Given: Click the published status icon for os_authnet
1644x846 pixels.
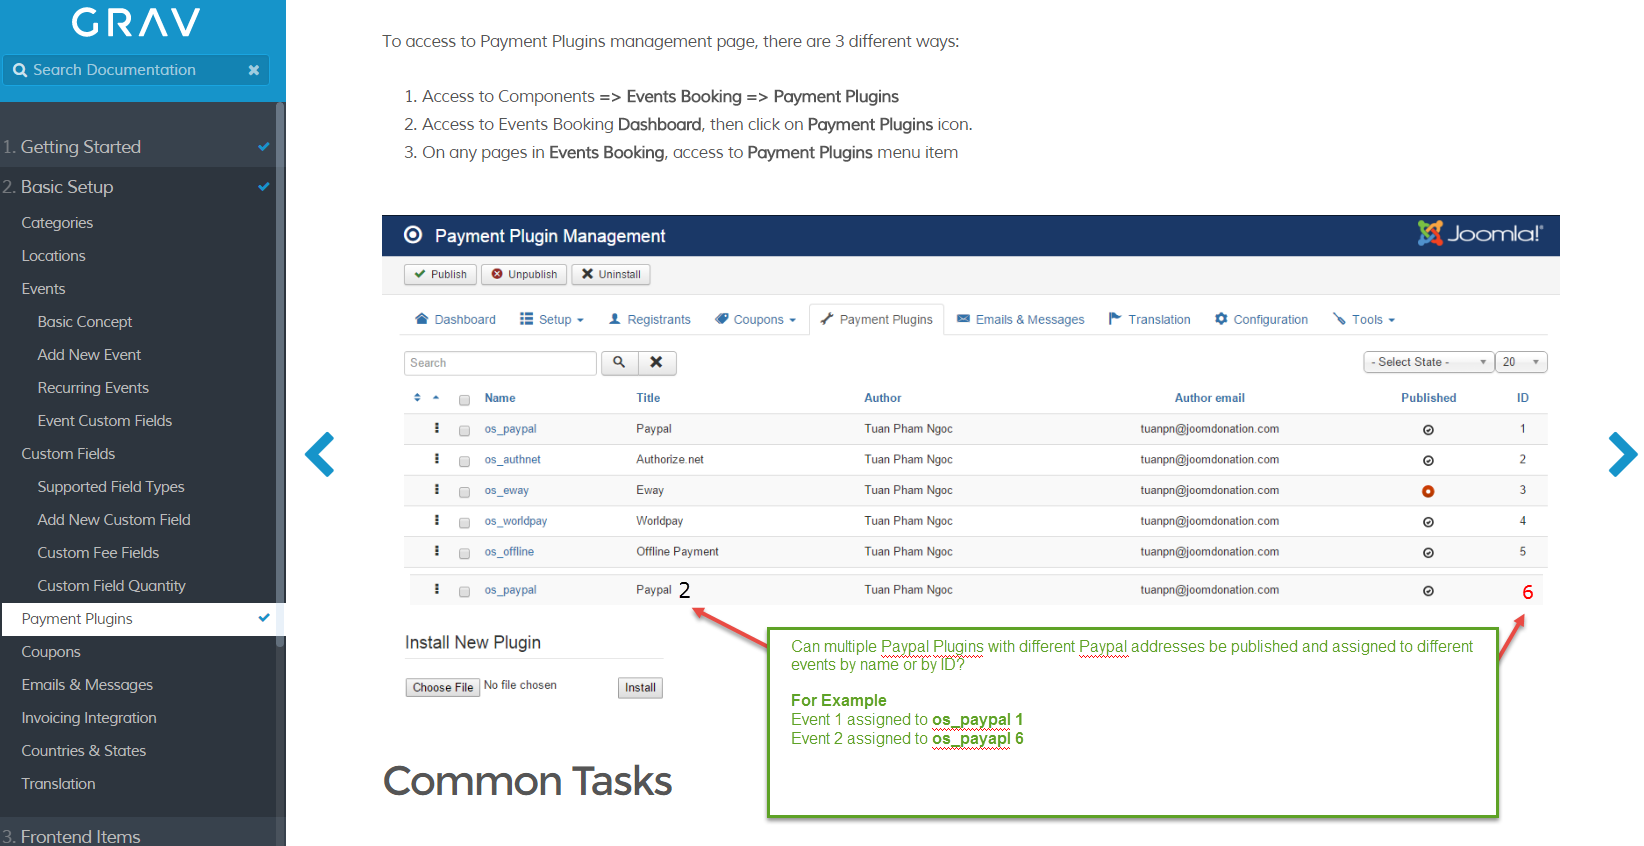Looking at the screenshot, I should click(1428, 461).
